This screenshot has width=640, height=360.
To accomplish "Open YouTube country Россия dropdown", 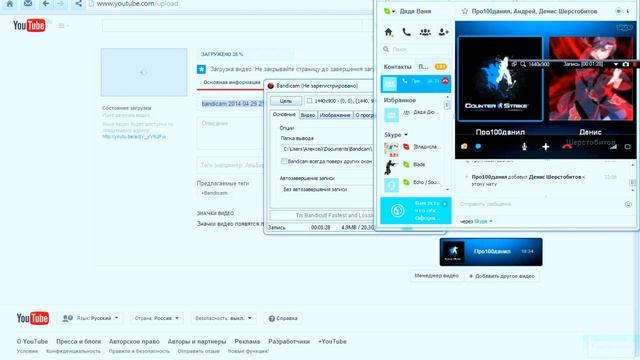I will pyautogui.click(x=157, y=318).
